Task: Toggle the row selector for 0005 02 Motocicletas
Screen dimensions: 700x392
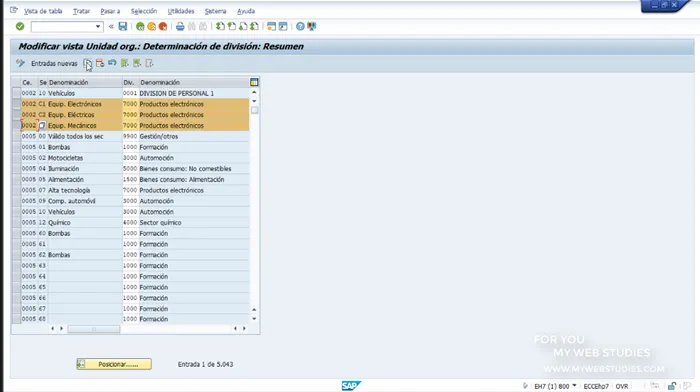Action: pyautogui.click(x=16, y=158)
